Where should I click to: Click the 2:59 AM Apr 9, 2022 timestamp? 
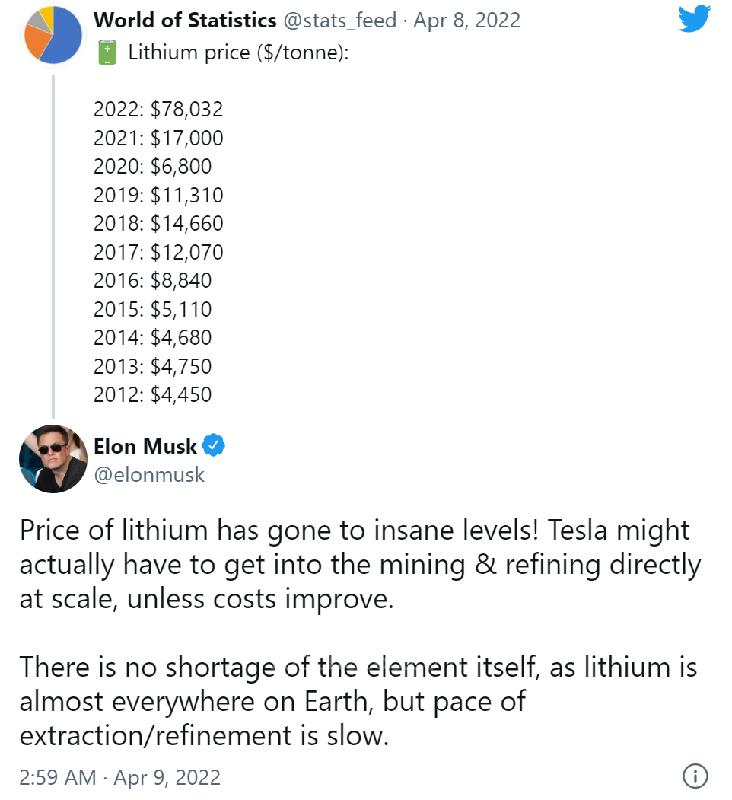(x=120, y=777)
